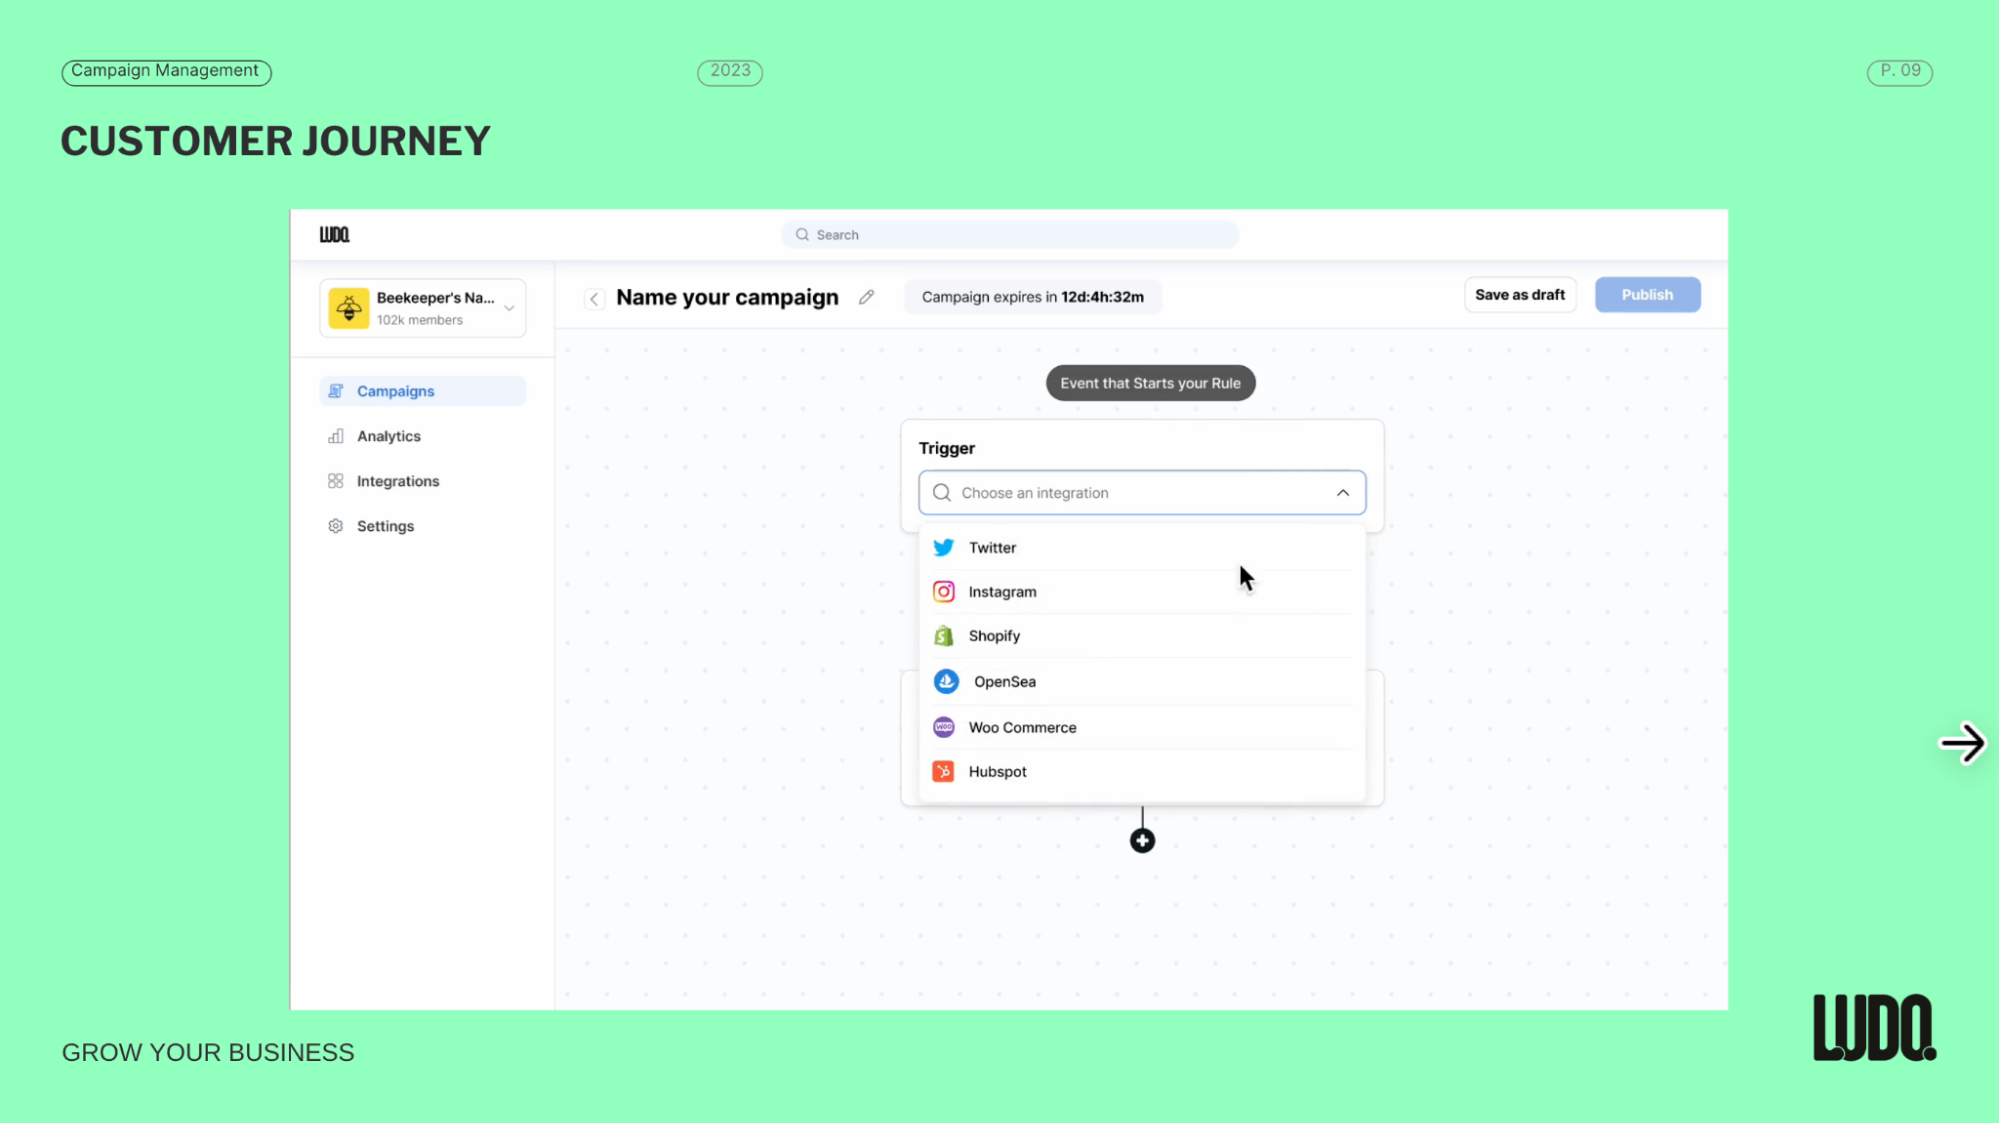Screen dimensions: 1999x1124
Task: Click the campaign name text input field
Action: (x=728, y=296)
